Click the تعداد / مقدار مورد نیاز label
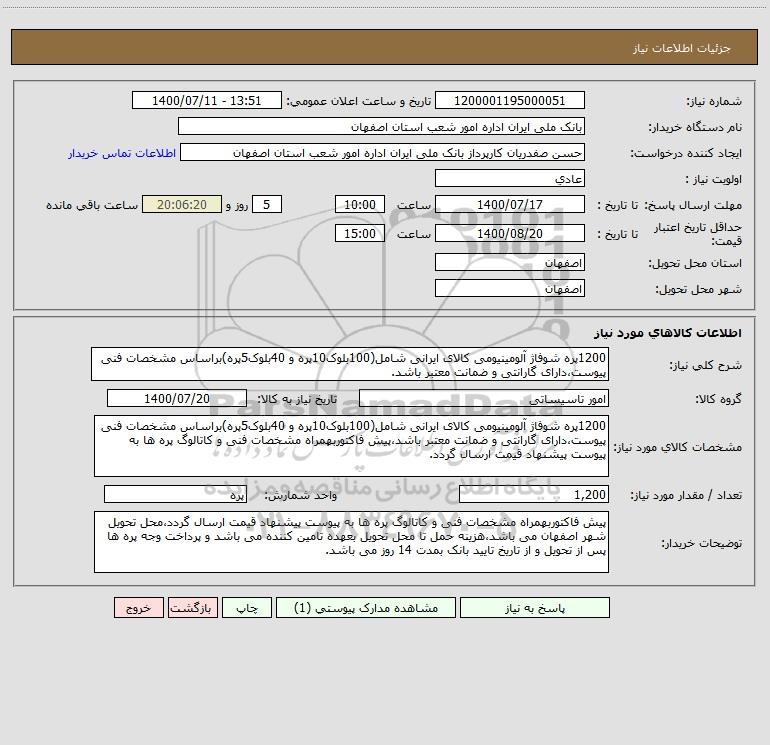This screenshot has width=770, height=745. tap(686, 496)
